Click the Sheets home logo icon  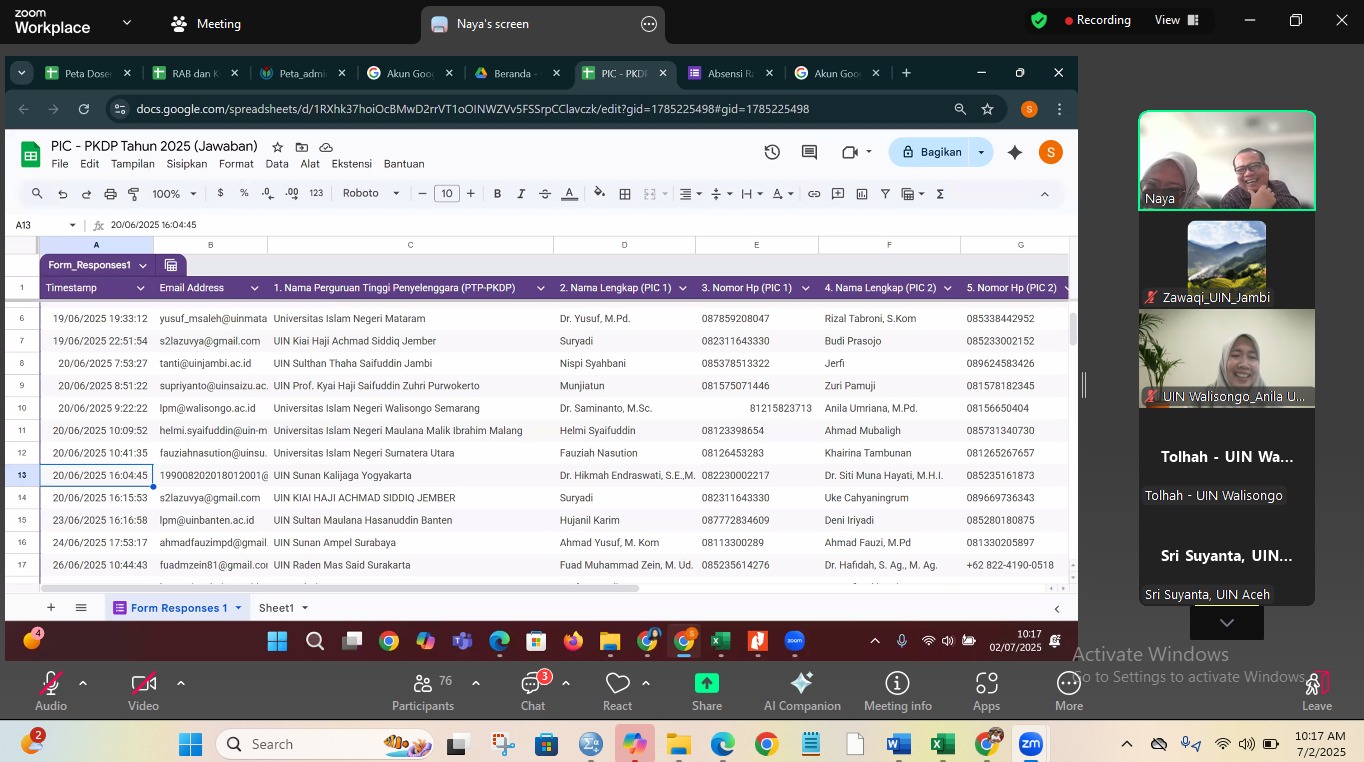coord(31,154)
